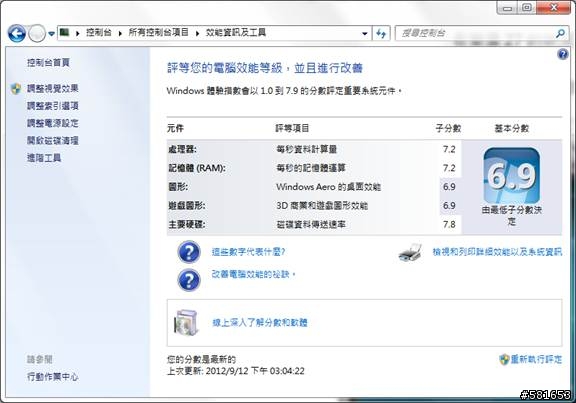Click the 基本分數 column header
Image resolution: width=576 pixels, height=403 pixels.
512,128
